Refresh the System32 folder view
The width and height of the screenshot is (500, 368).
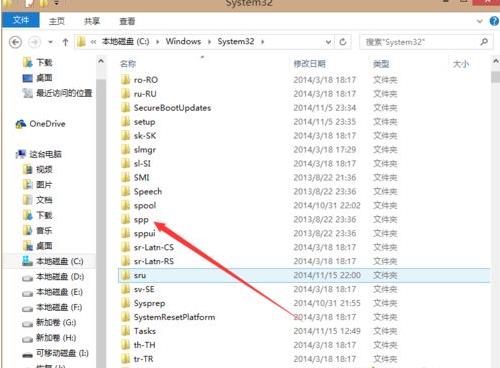coord(343,42)
